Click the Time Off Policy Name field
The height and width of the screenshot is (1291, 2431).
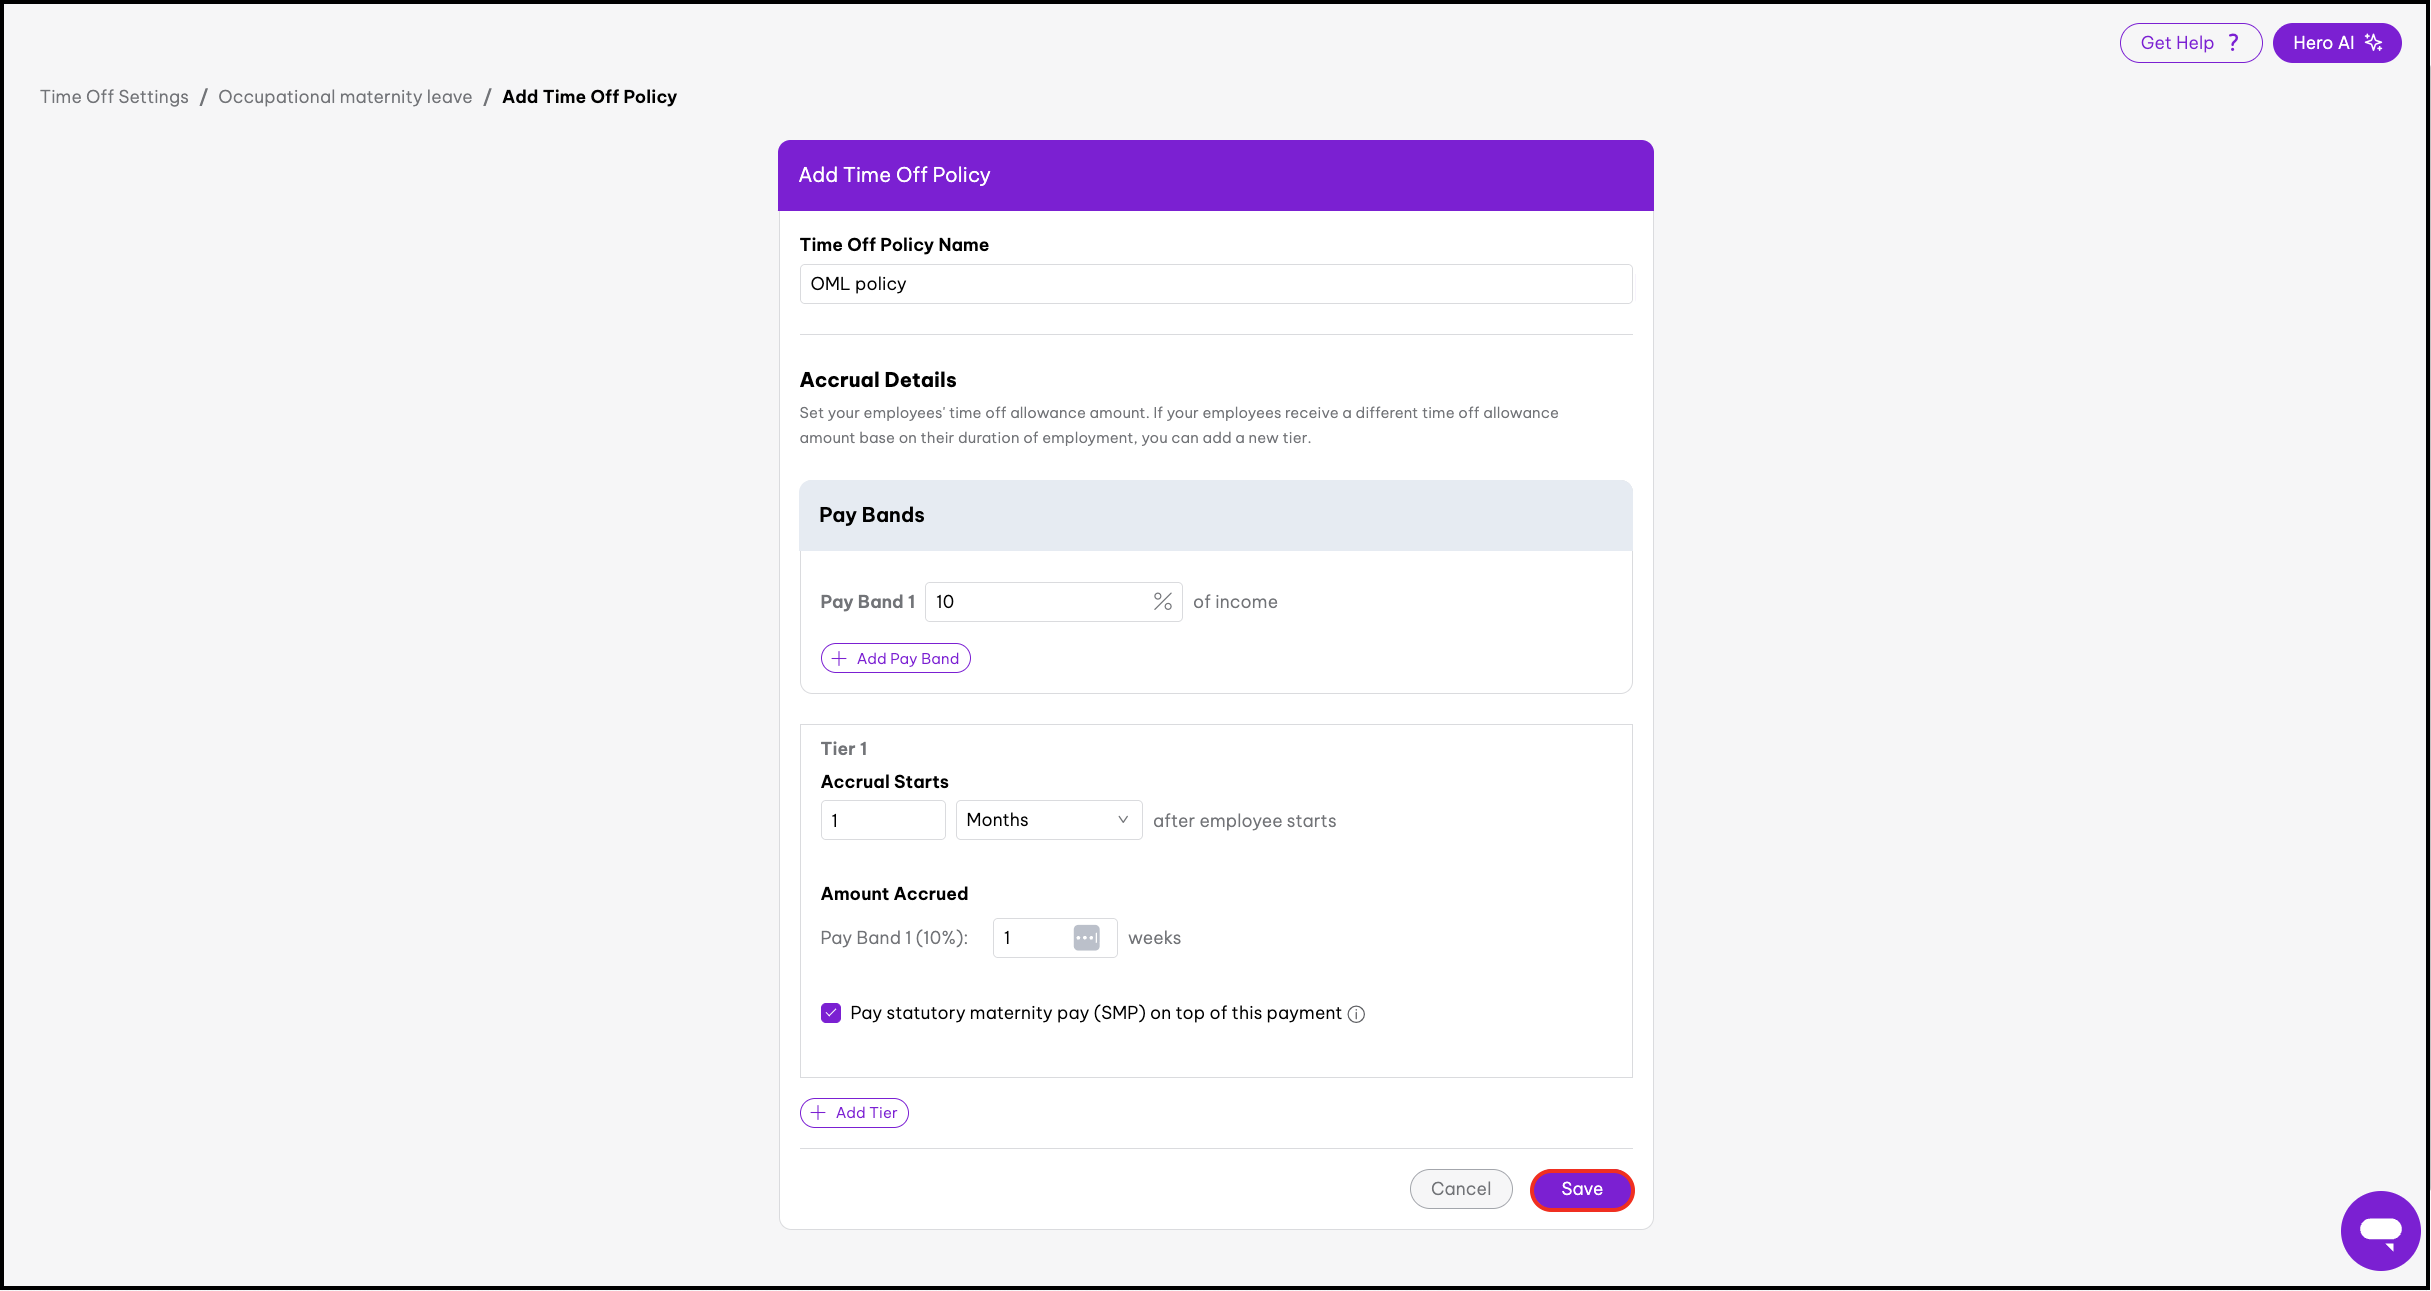[1215, 284]
